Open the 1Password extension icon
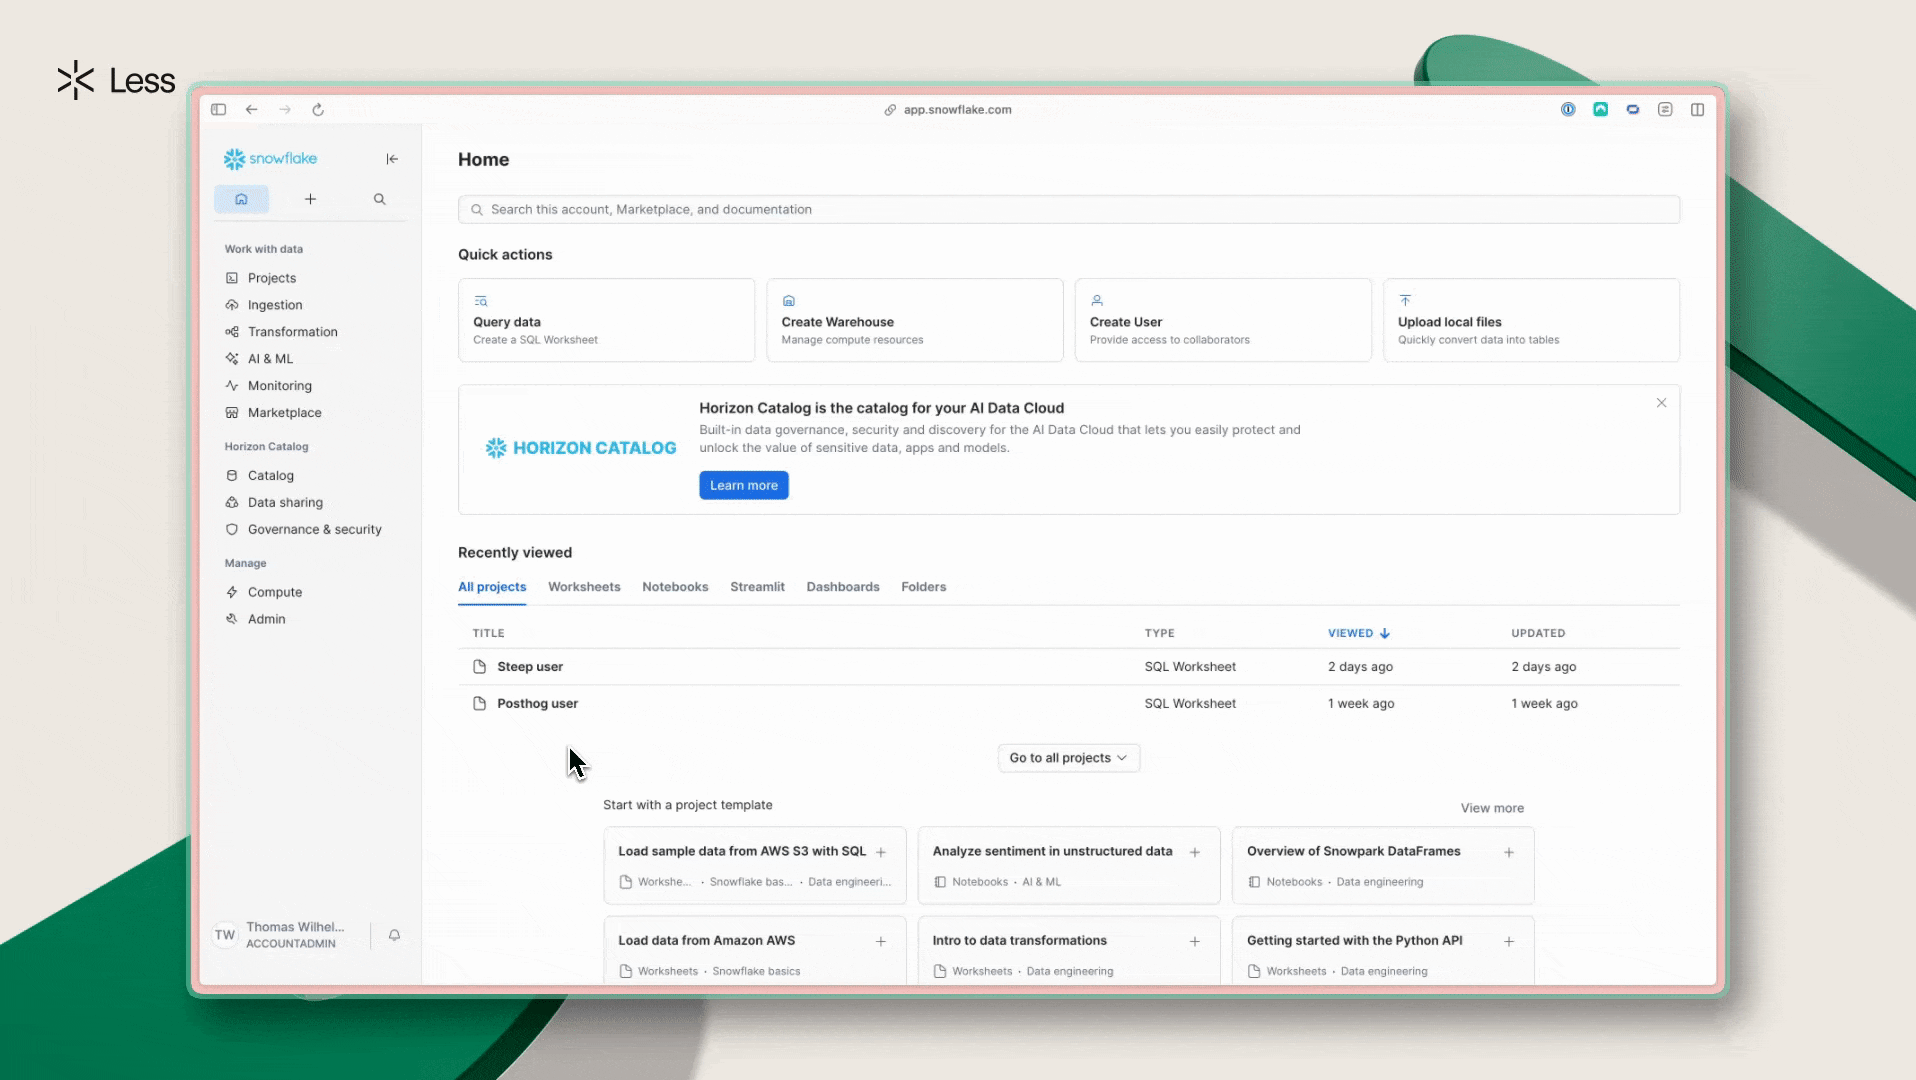 [x=1568, y=110]
